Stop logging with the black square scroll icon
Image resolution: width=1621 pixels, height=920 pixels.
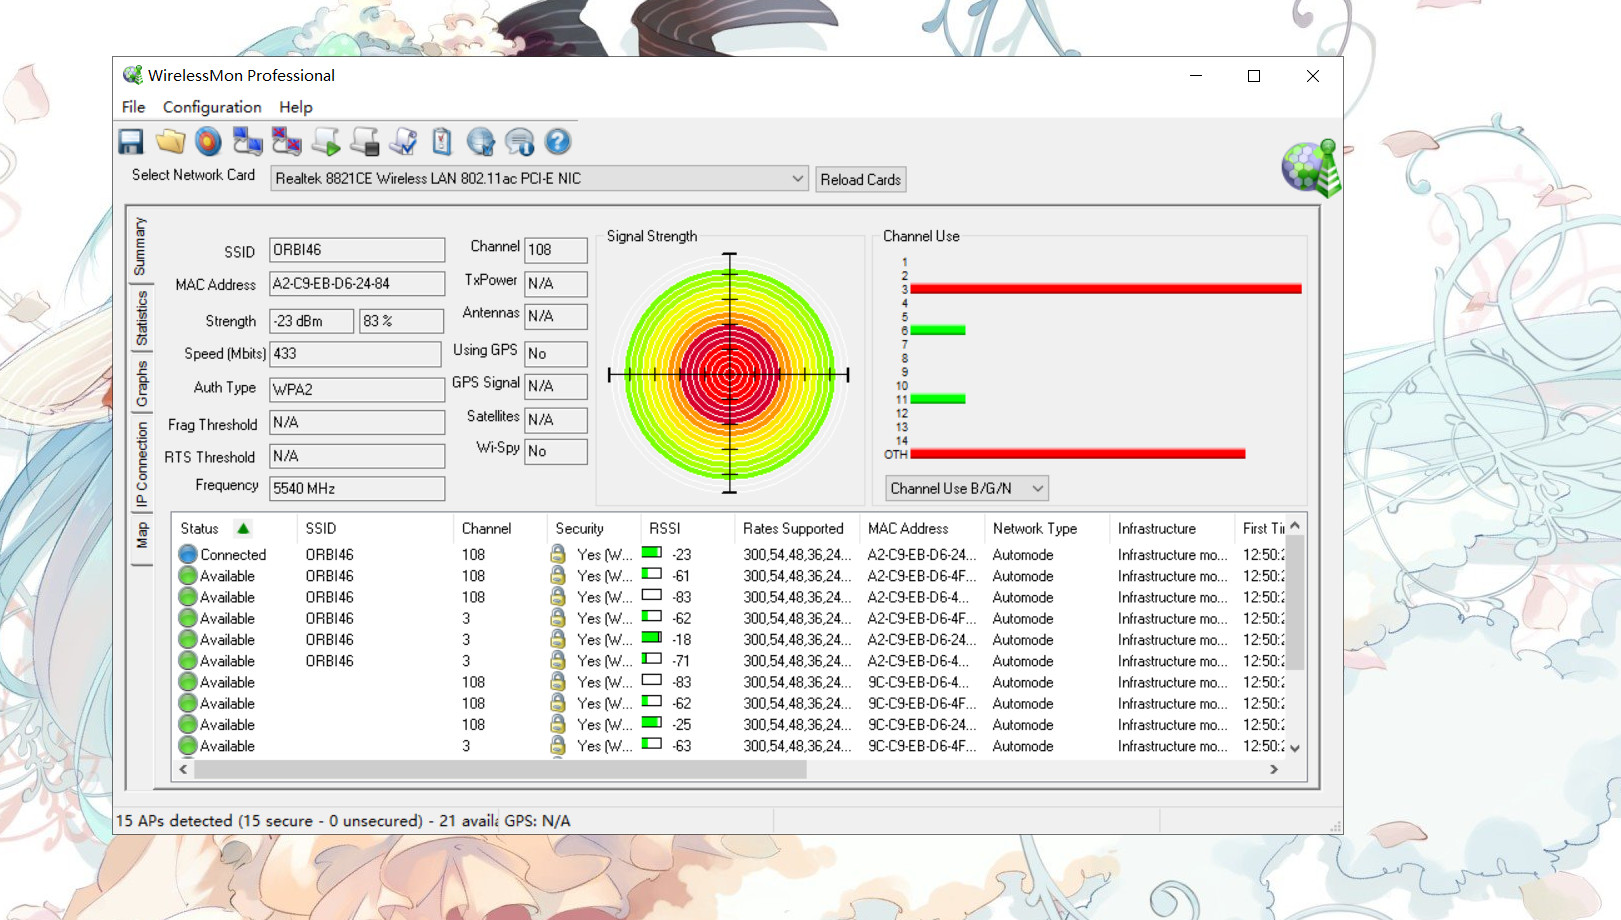(x=364, y=142)
